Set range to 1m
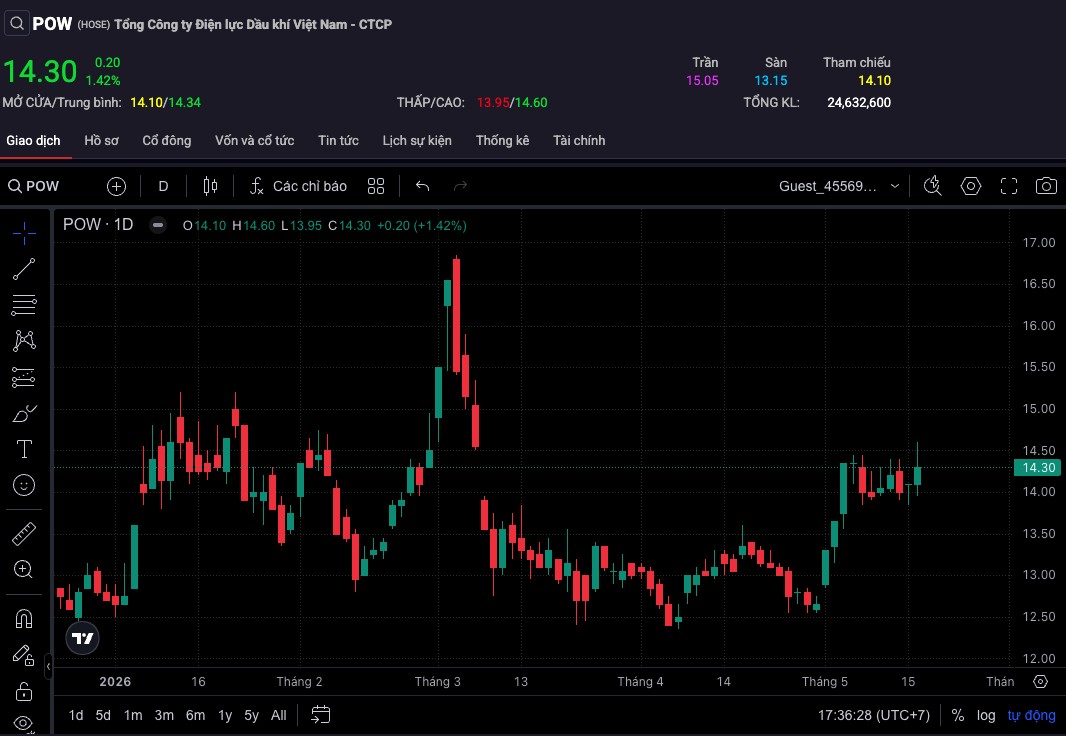1066x736 pixels. point(133,716)
